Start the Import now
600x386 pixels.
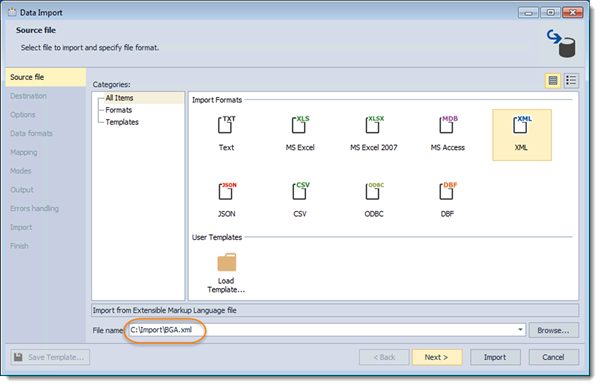[x=495, y=357]
